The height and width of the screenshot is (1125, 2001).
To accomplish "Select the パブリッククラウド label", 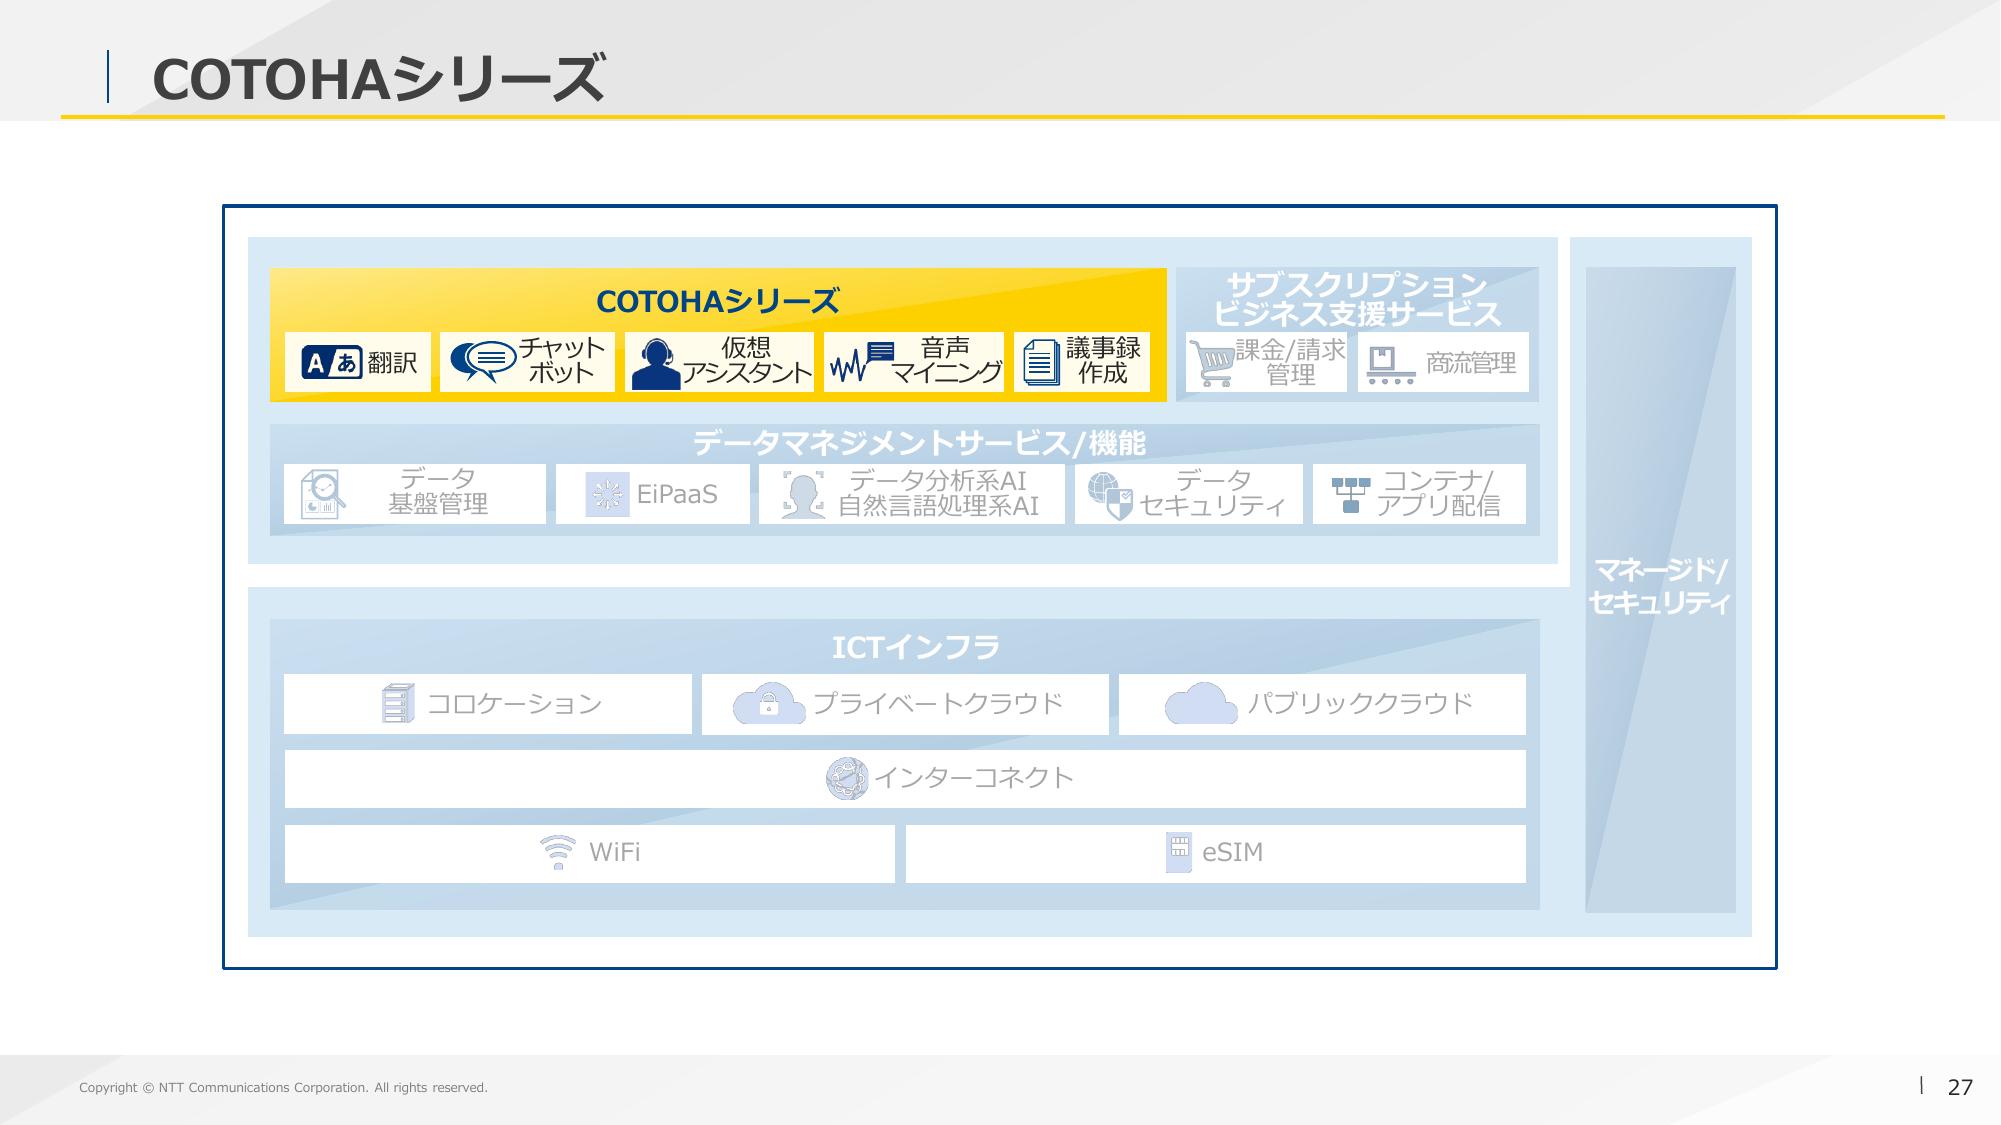I will click(1360, 703).
